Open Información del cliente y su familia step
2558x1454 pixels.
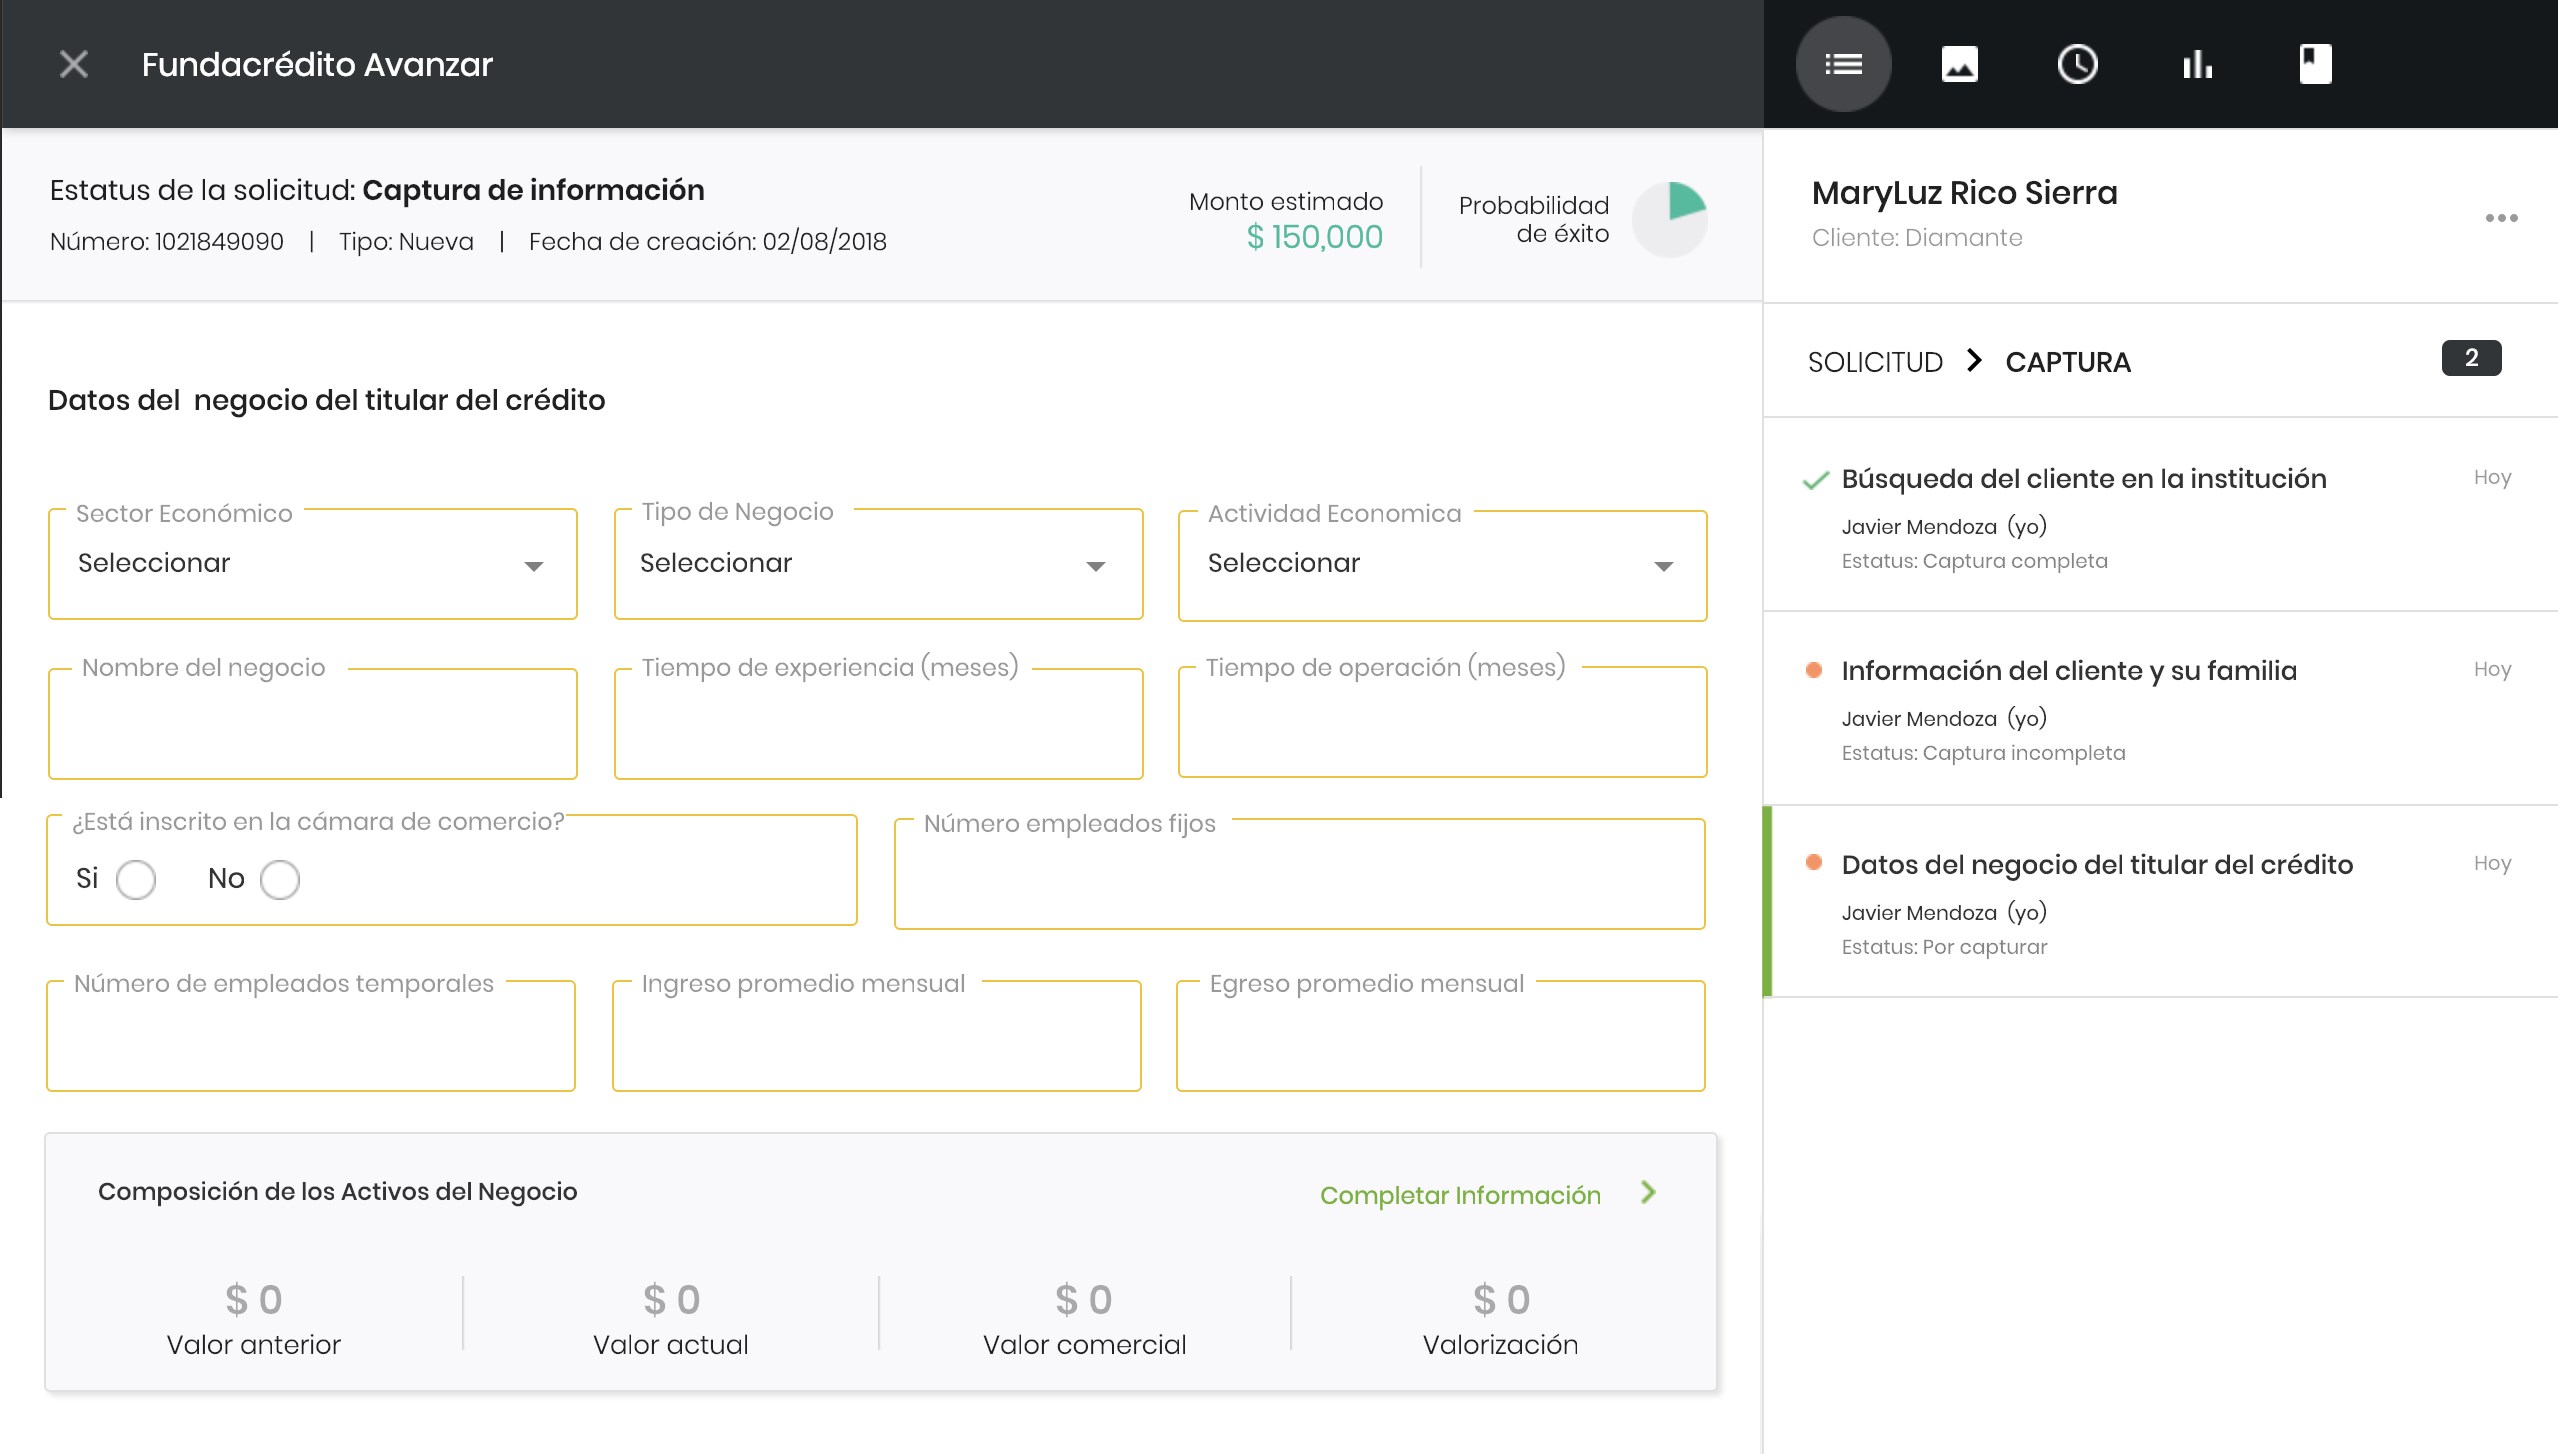(x=2068, y=671)
